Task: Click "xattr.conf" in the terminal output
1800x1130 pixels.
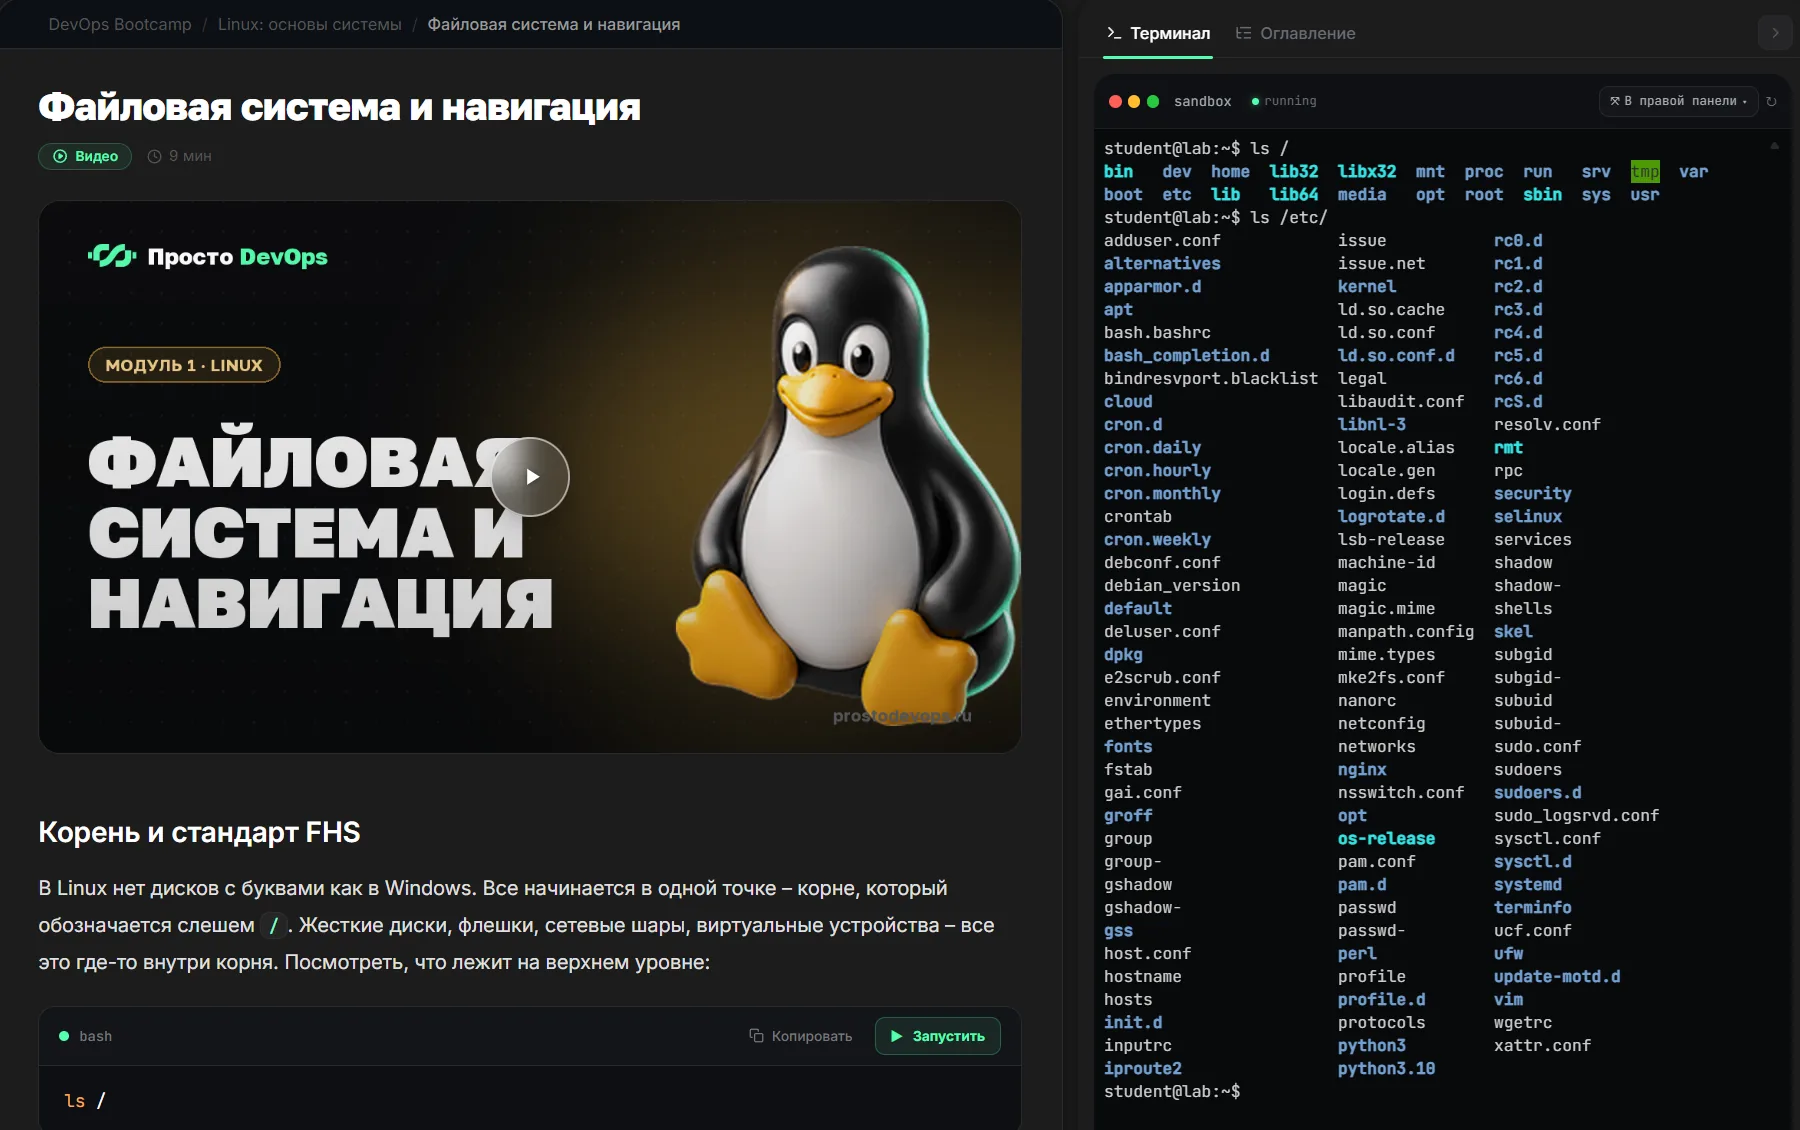Action: (1542, 1046)
